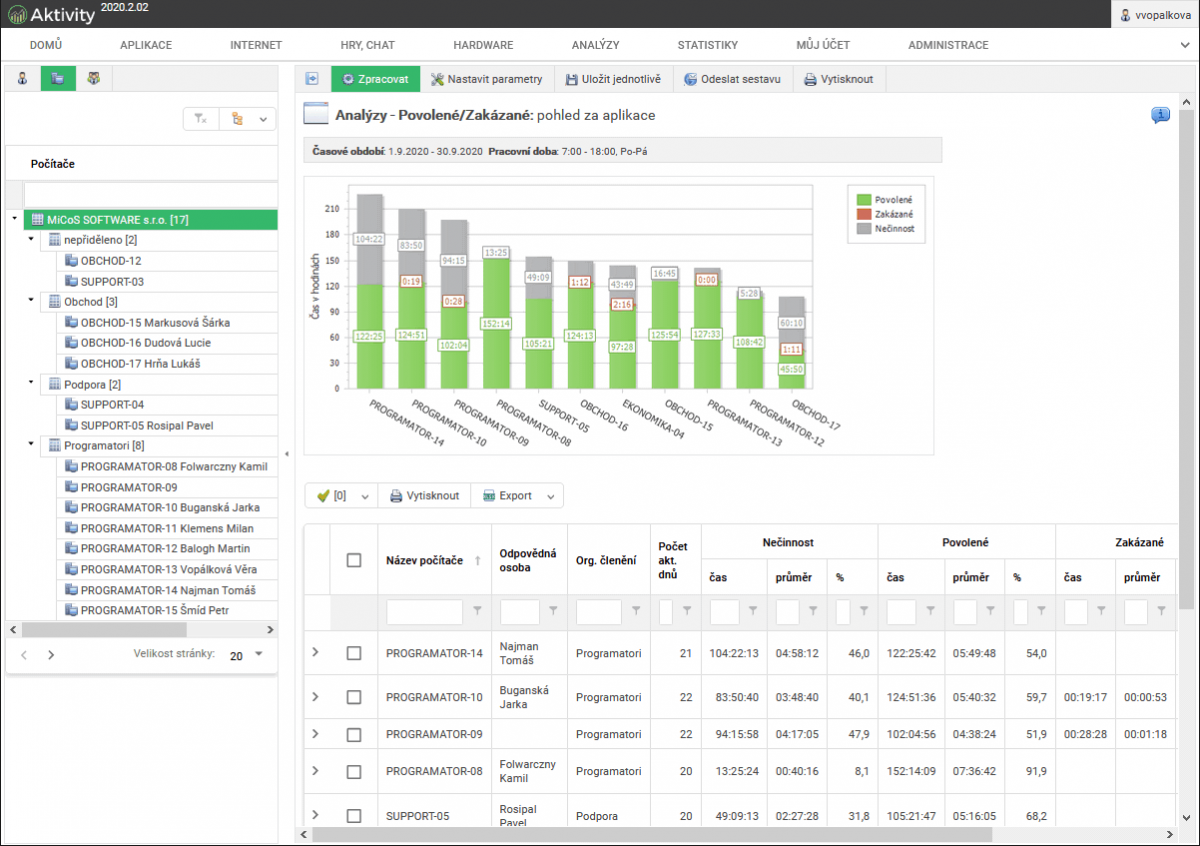Select the SUPPORT-05 row checkbox
The height and width of the screenshot is (846, 1200).
pos(354,816)
